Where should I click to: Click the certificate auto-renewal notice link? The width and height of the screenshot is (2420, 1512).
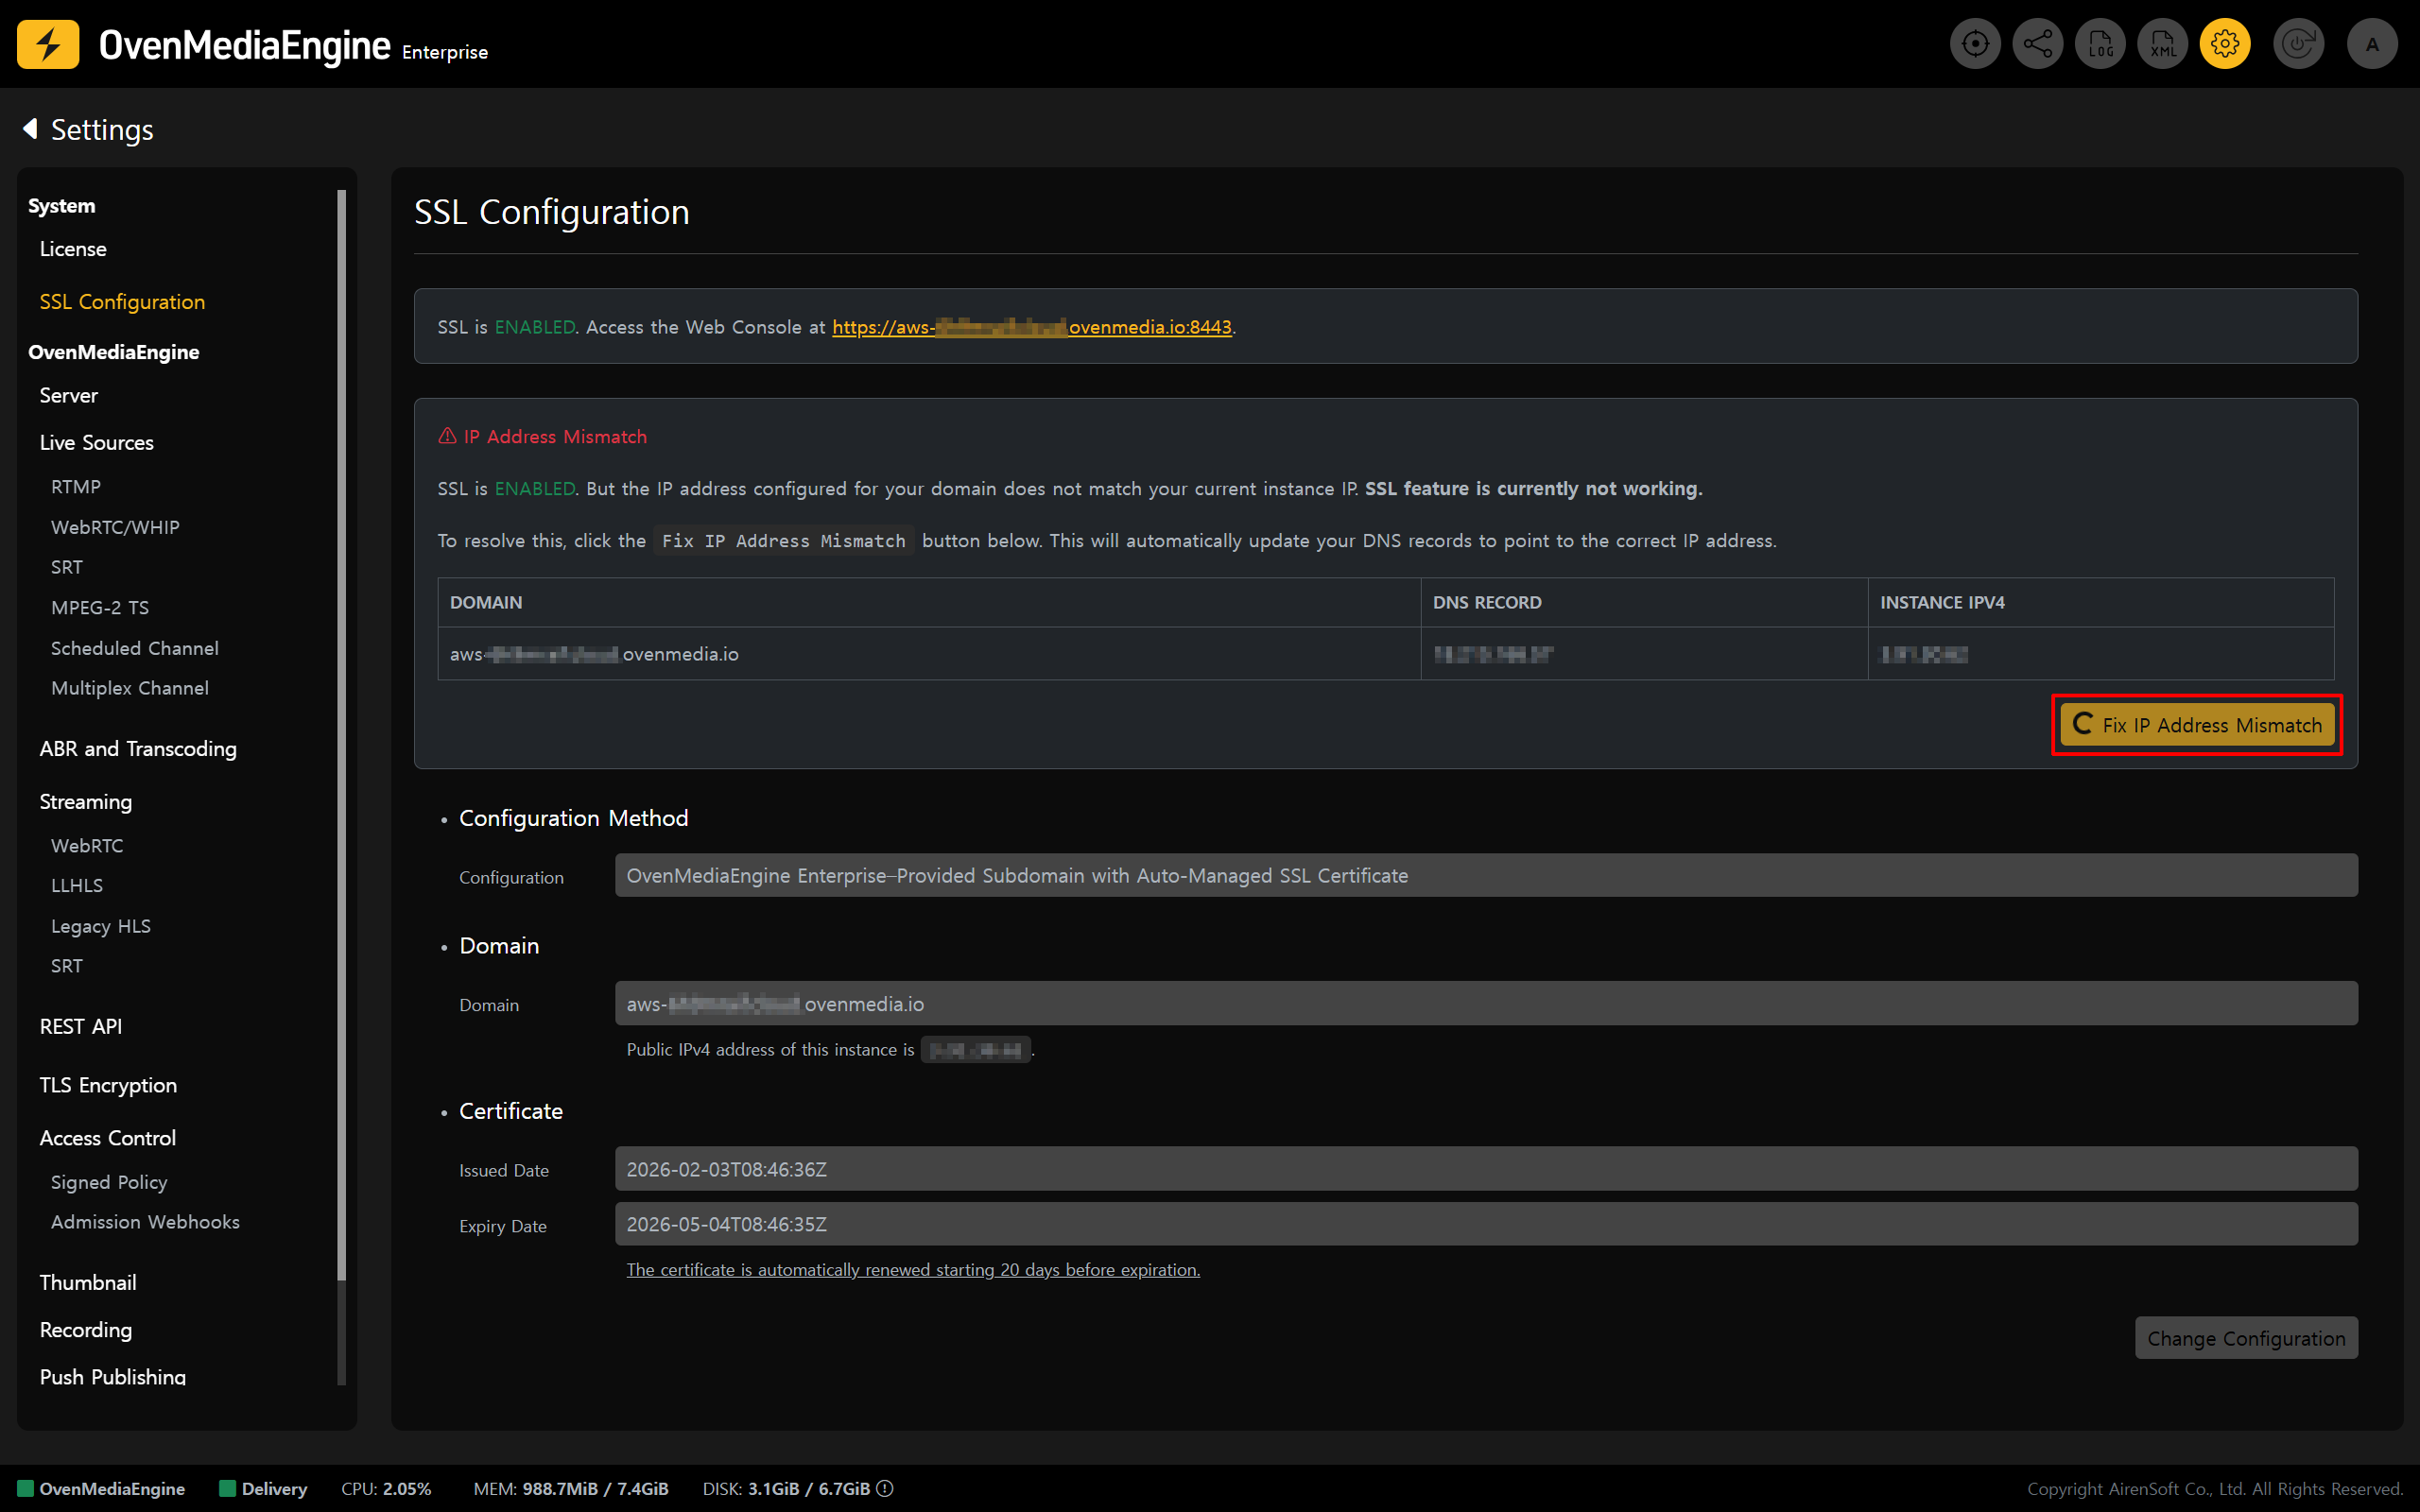click(x=912, y=1269)
